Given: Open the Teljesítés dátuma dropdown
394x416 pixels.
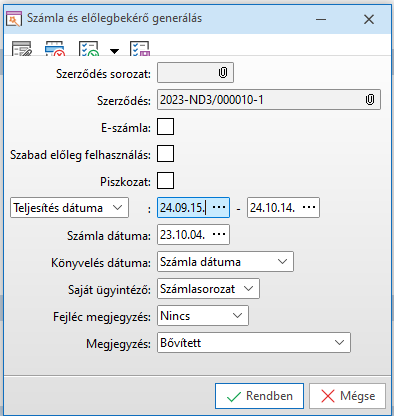Looking at the screenshot, I should pyautogui.click(x=69, y=208).
